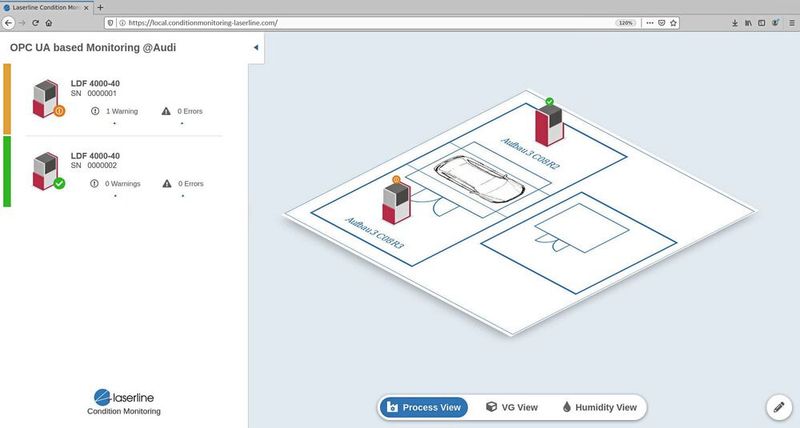Collapse the left sidebar panel arrow
Screen dimensions: 800x428
255,47
